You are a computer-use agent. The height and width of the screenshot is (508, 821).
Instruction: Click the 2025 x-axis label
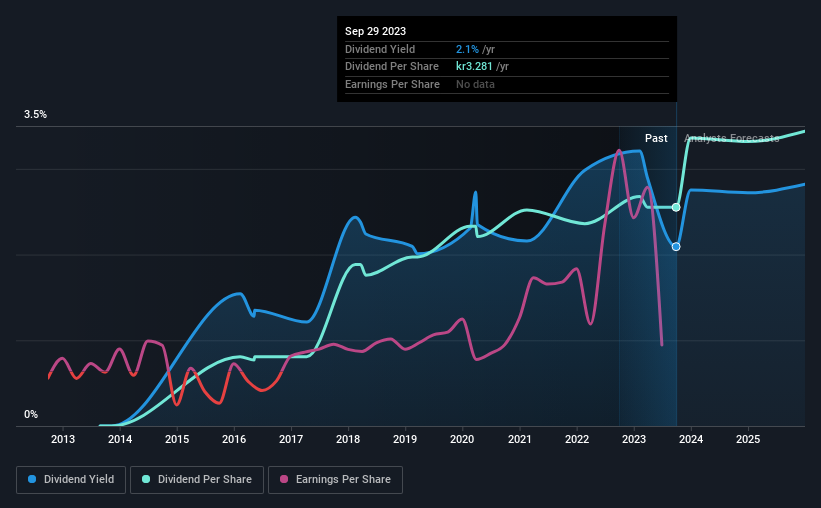[748, 439]
